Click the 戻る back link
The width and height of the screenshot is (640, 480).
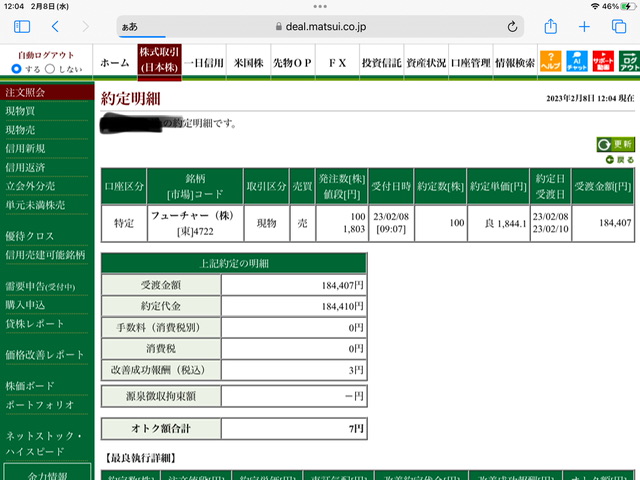coord(620,160)
